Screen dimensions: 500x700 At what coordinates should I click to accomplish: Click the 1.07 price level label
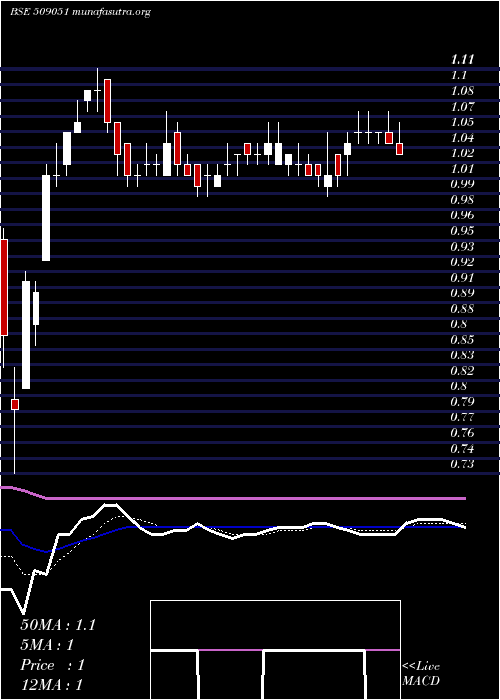pyautogui.click(x=462, y=106)
